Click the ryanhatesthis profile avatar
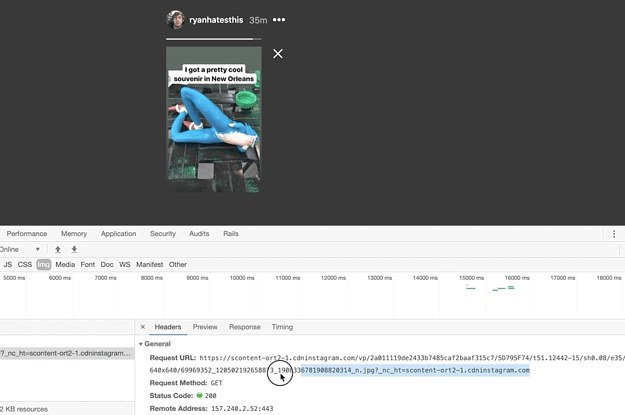The image size is (625, 415). tap(175, 20)
